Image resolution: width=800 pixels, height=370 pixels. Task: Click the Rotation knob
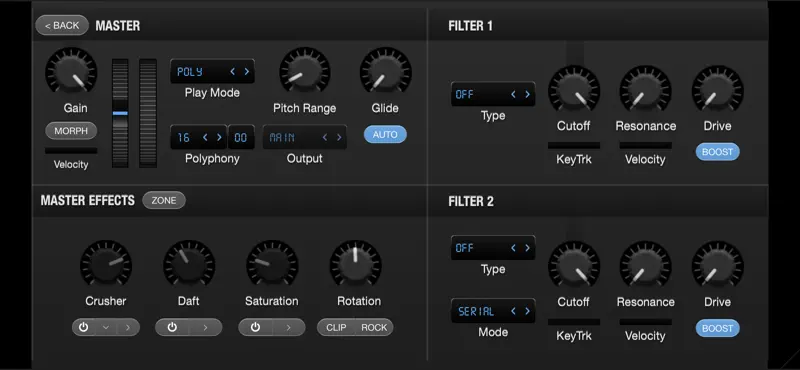tap(355, 265)
